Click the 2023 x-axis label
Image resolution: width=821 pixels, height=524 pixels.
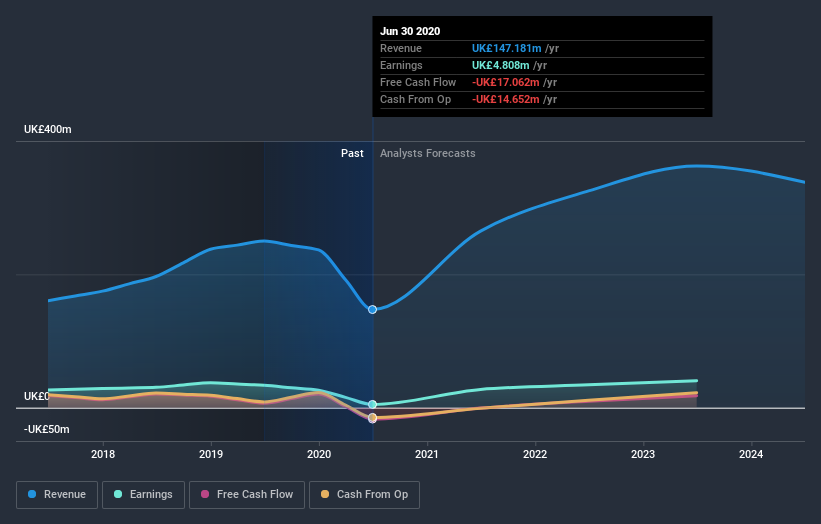point(643,454)
